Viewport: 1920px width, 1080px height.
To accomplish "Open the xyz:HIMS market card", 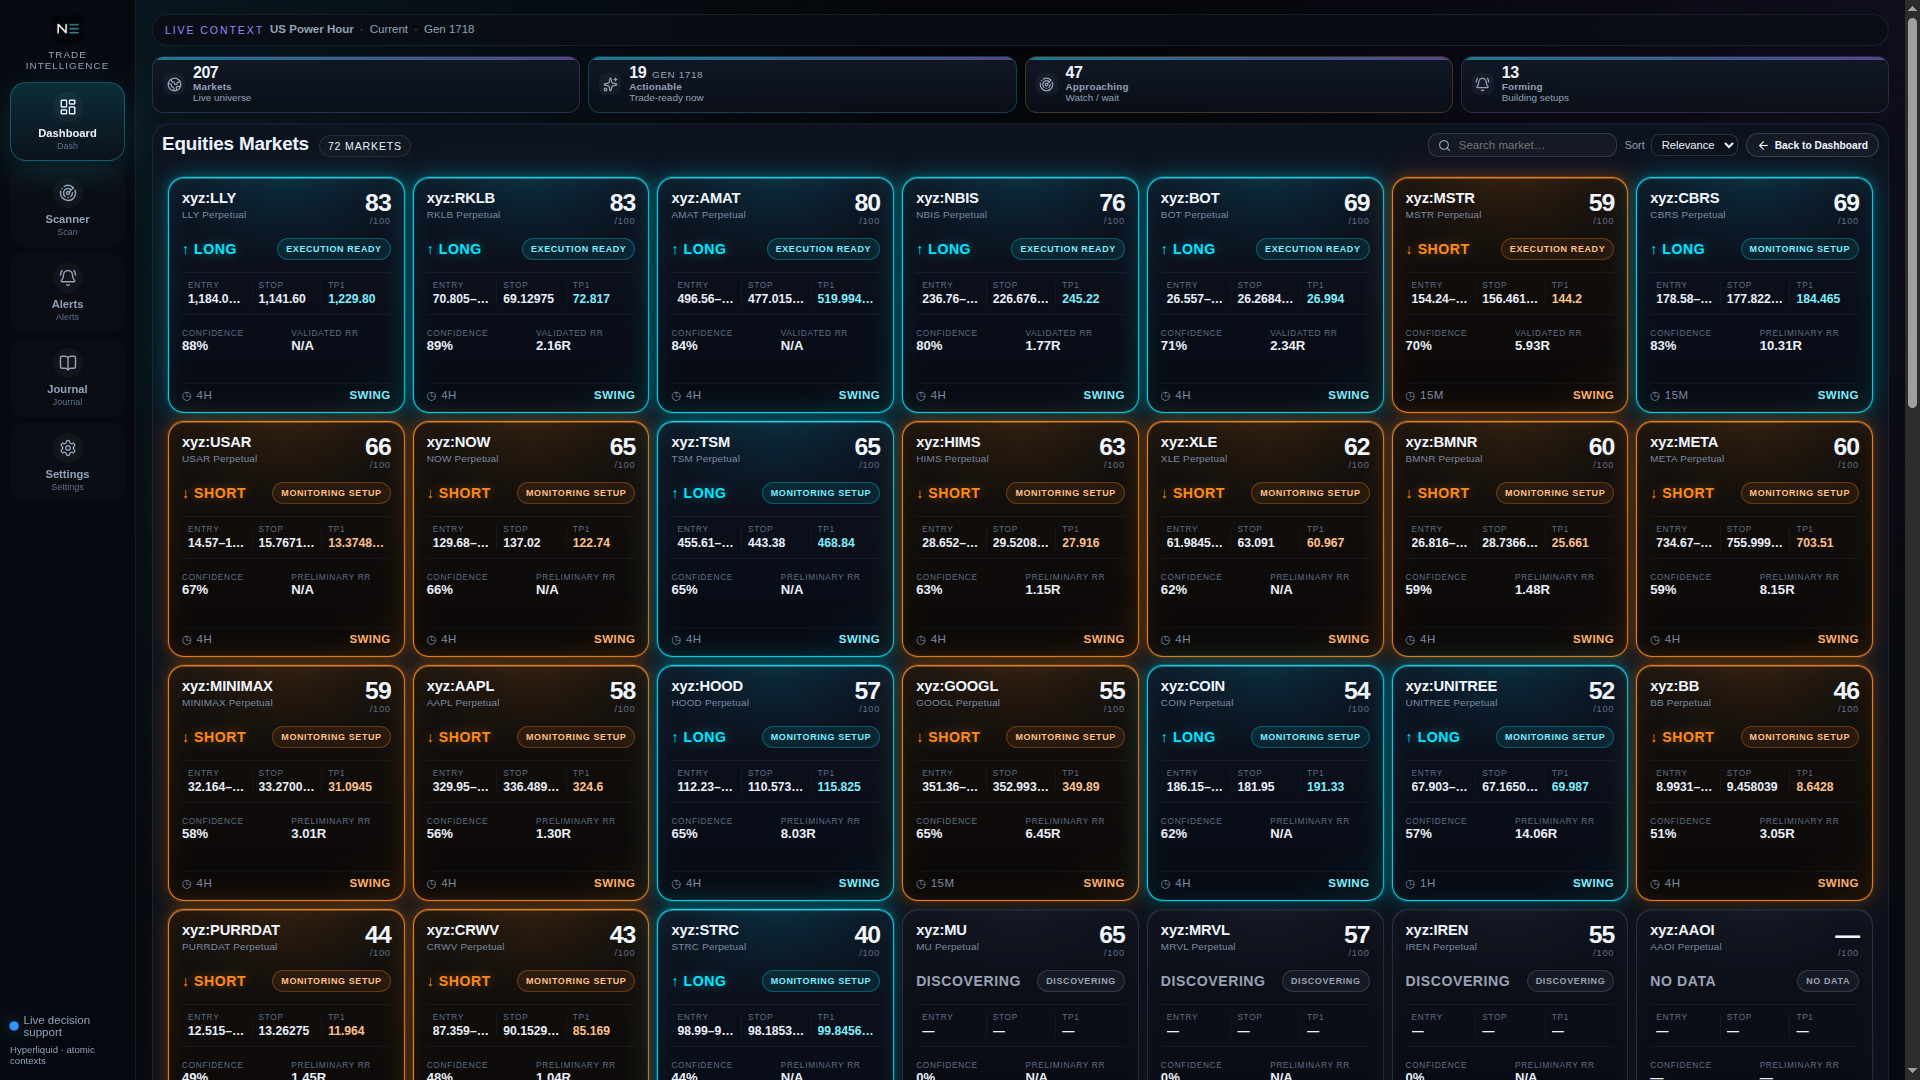I will [x=1020, y=539].
